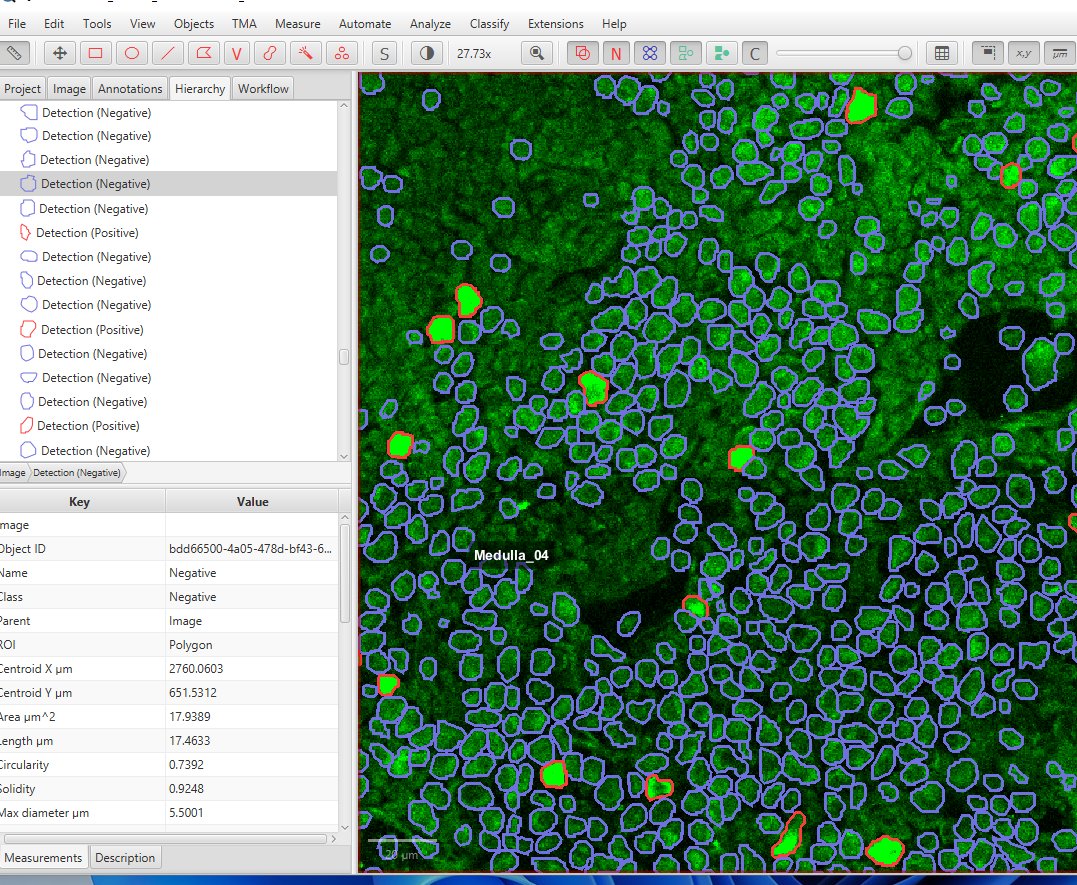Open the channel viewer with the C icon
The height and width of the screenshot is (885, 1077).
(754, 52)
